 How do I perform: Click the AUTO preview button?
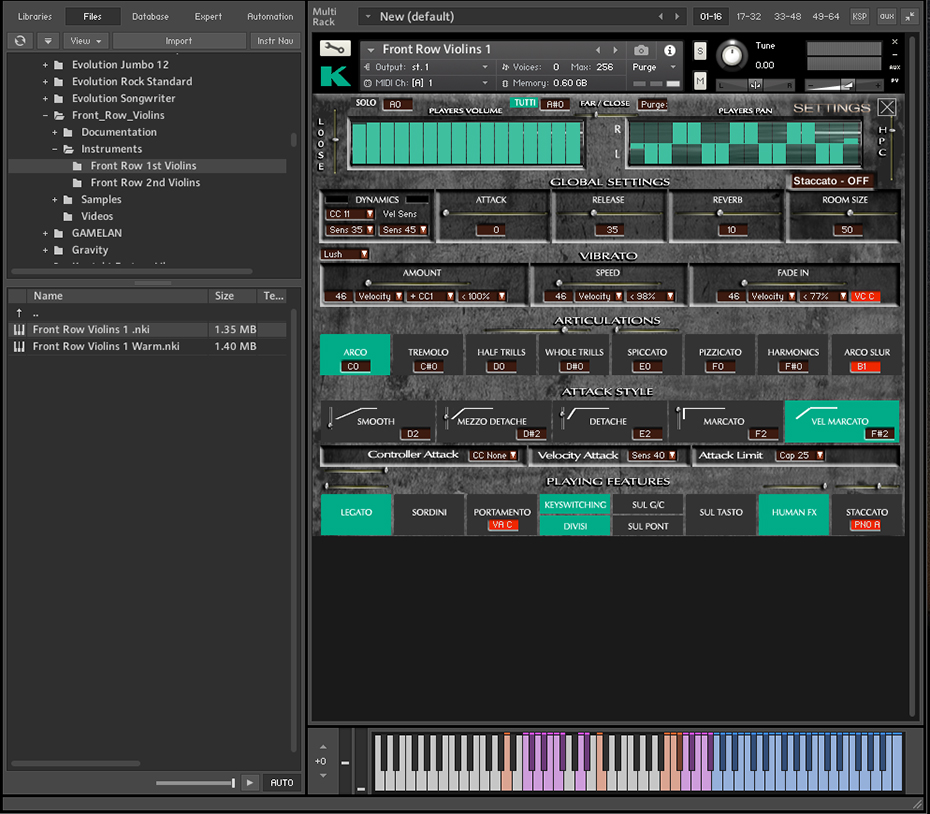click(x=282, y=783)
